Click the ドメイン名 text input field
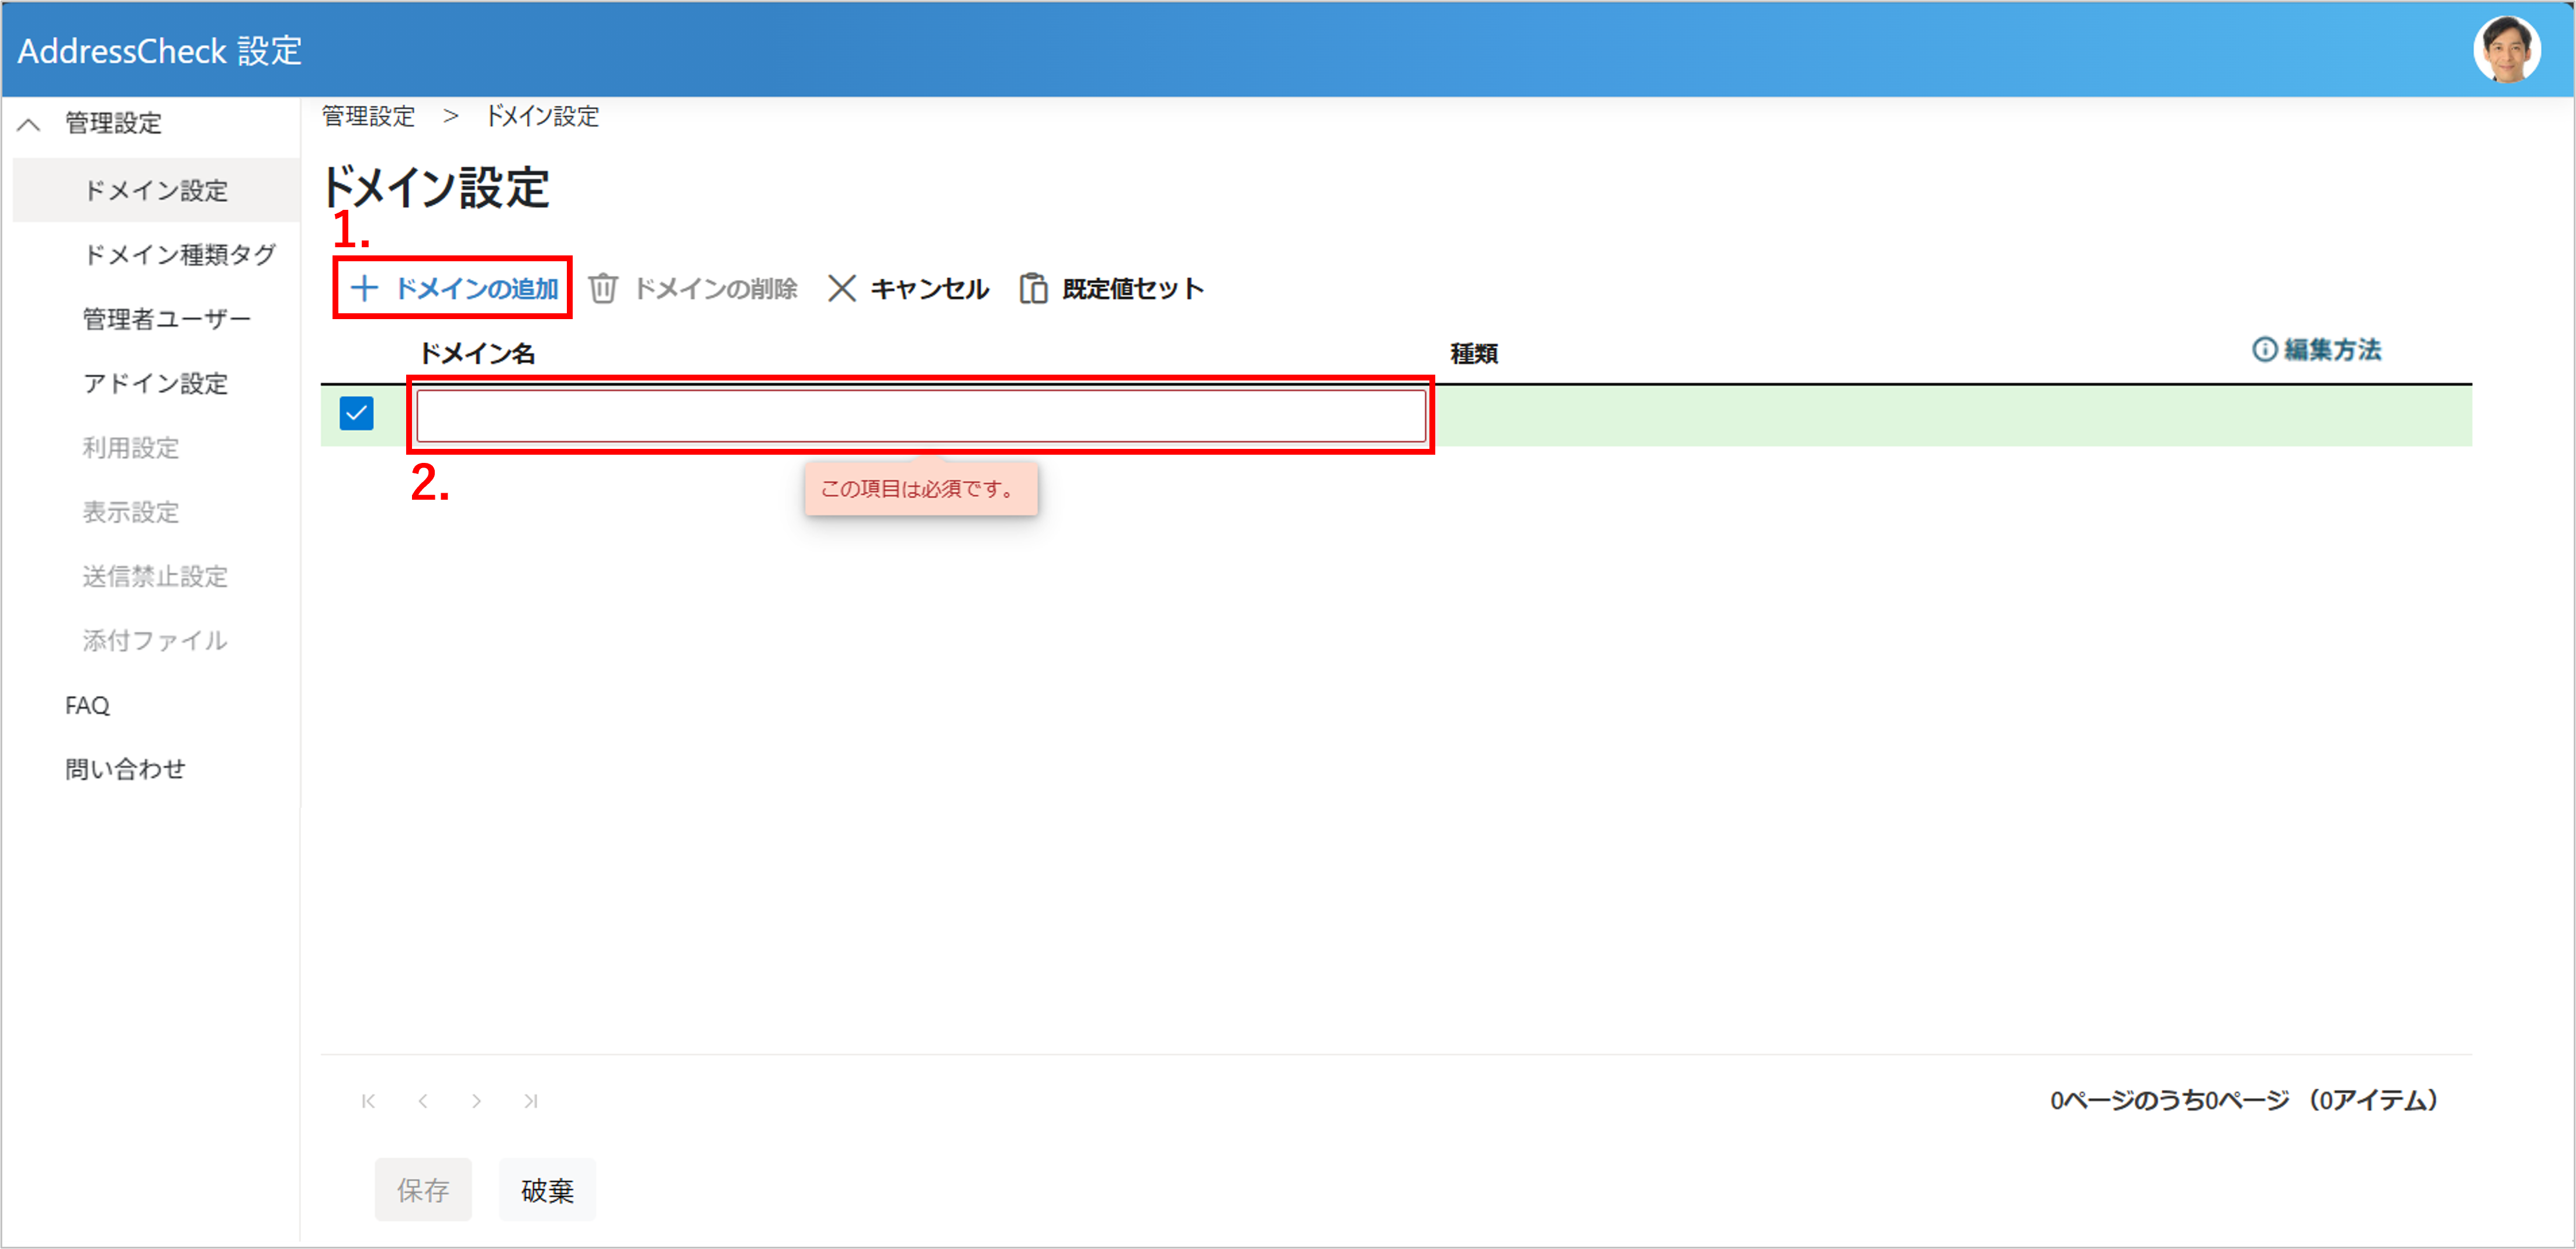2576x1249 pixels. point(920,415)
